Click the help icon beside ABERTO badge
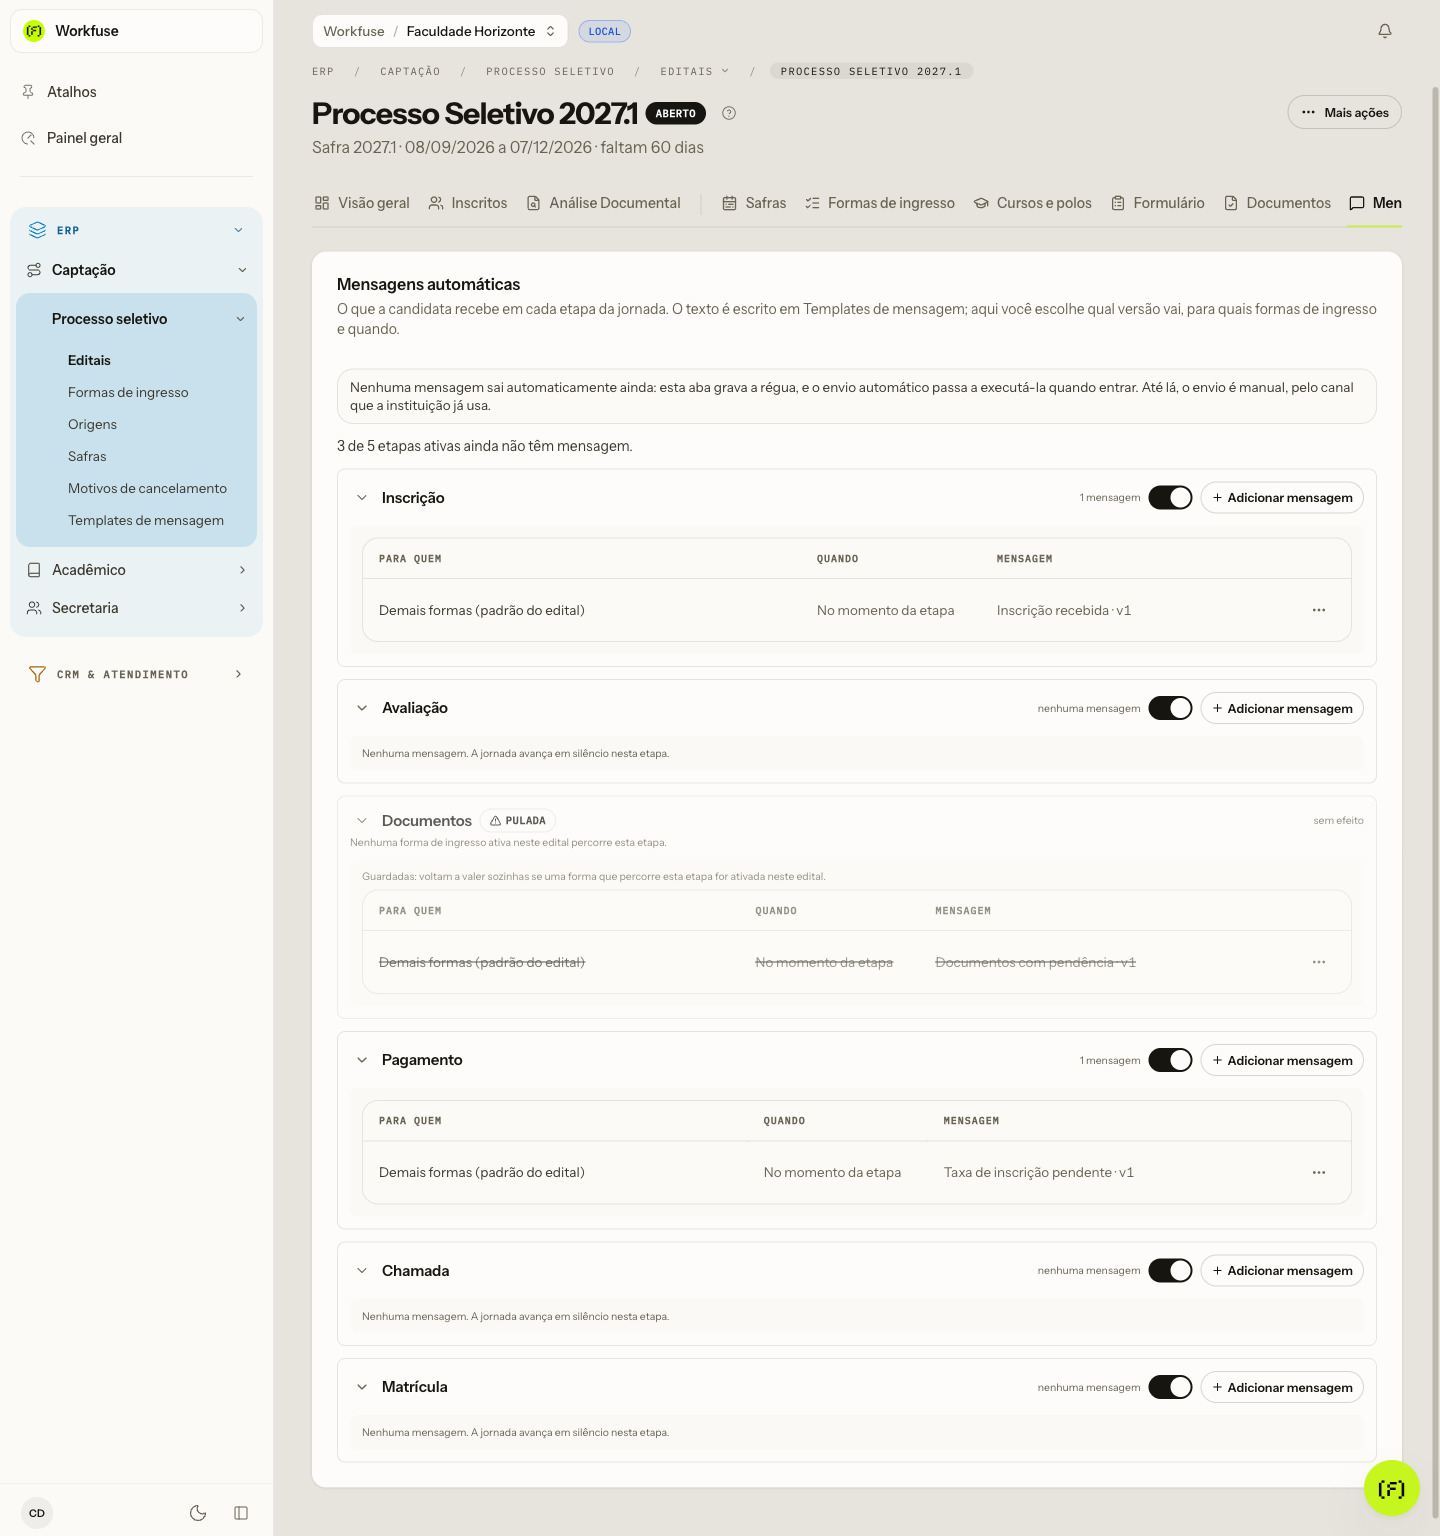 click(729, 113)
